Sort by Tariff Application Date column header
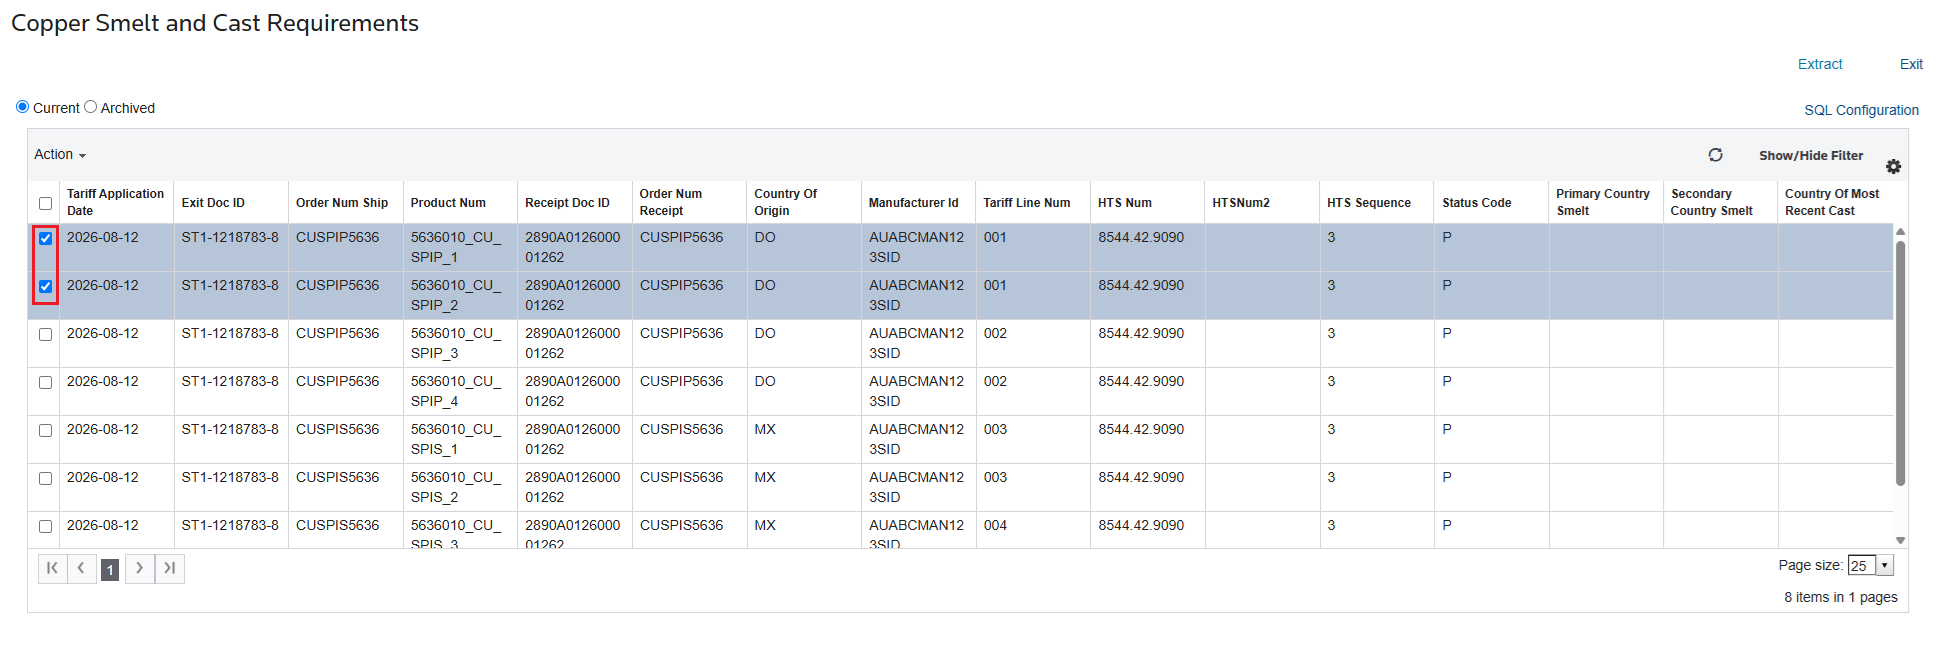Image resolution: width=1945 pixels, height=649 pixels. pyautogui.click(x=116, y=202)
